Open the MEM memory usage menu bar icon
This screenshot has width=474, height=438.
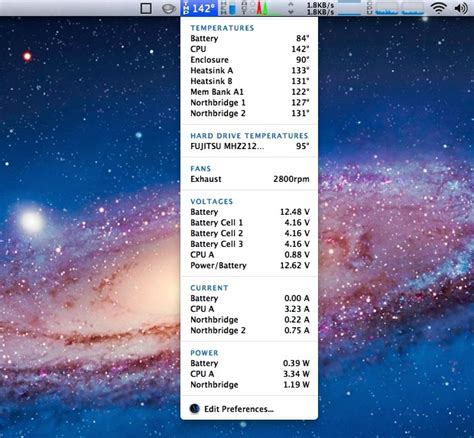coord(228,8)
